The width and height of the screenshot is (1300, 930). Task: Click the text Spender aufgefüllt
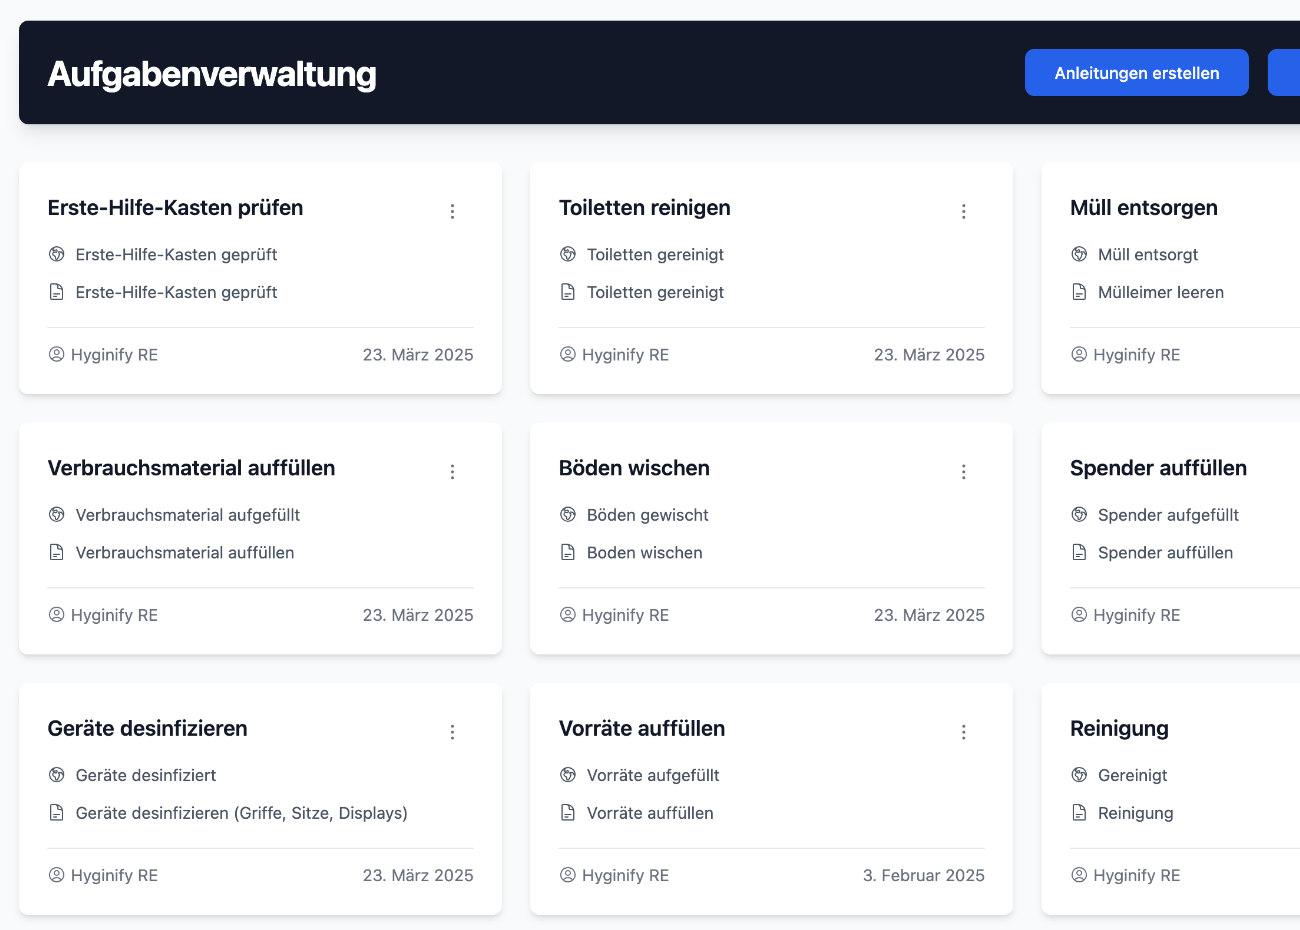1168,515
